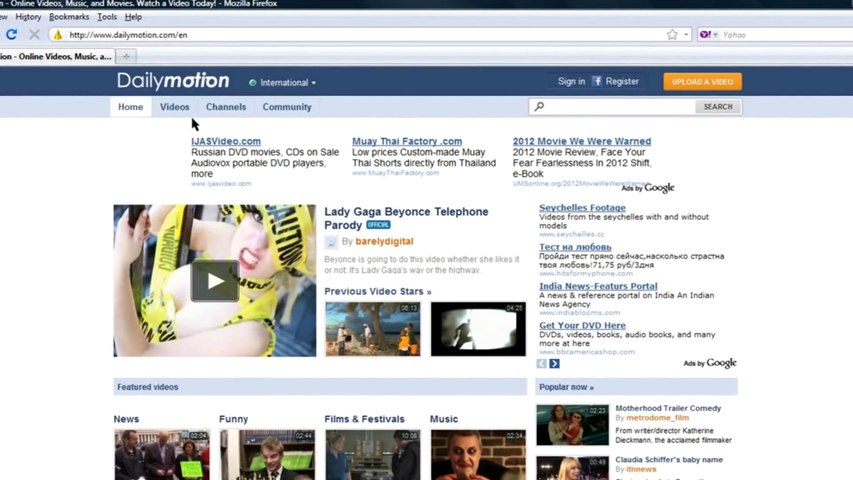Click the Facebook icon next to Register
The height and width of the screenshot is (480, 853).
(x=597, y=81)
